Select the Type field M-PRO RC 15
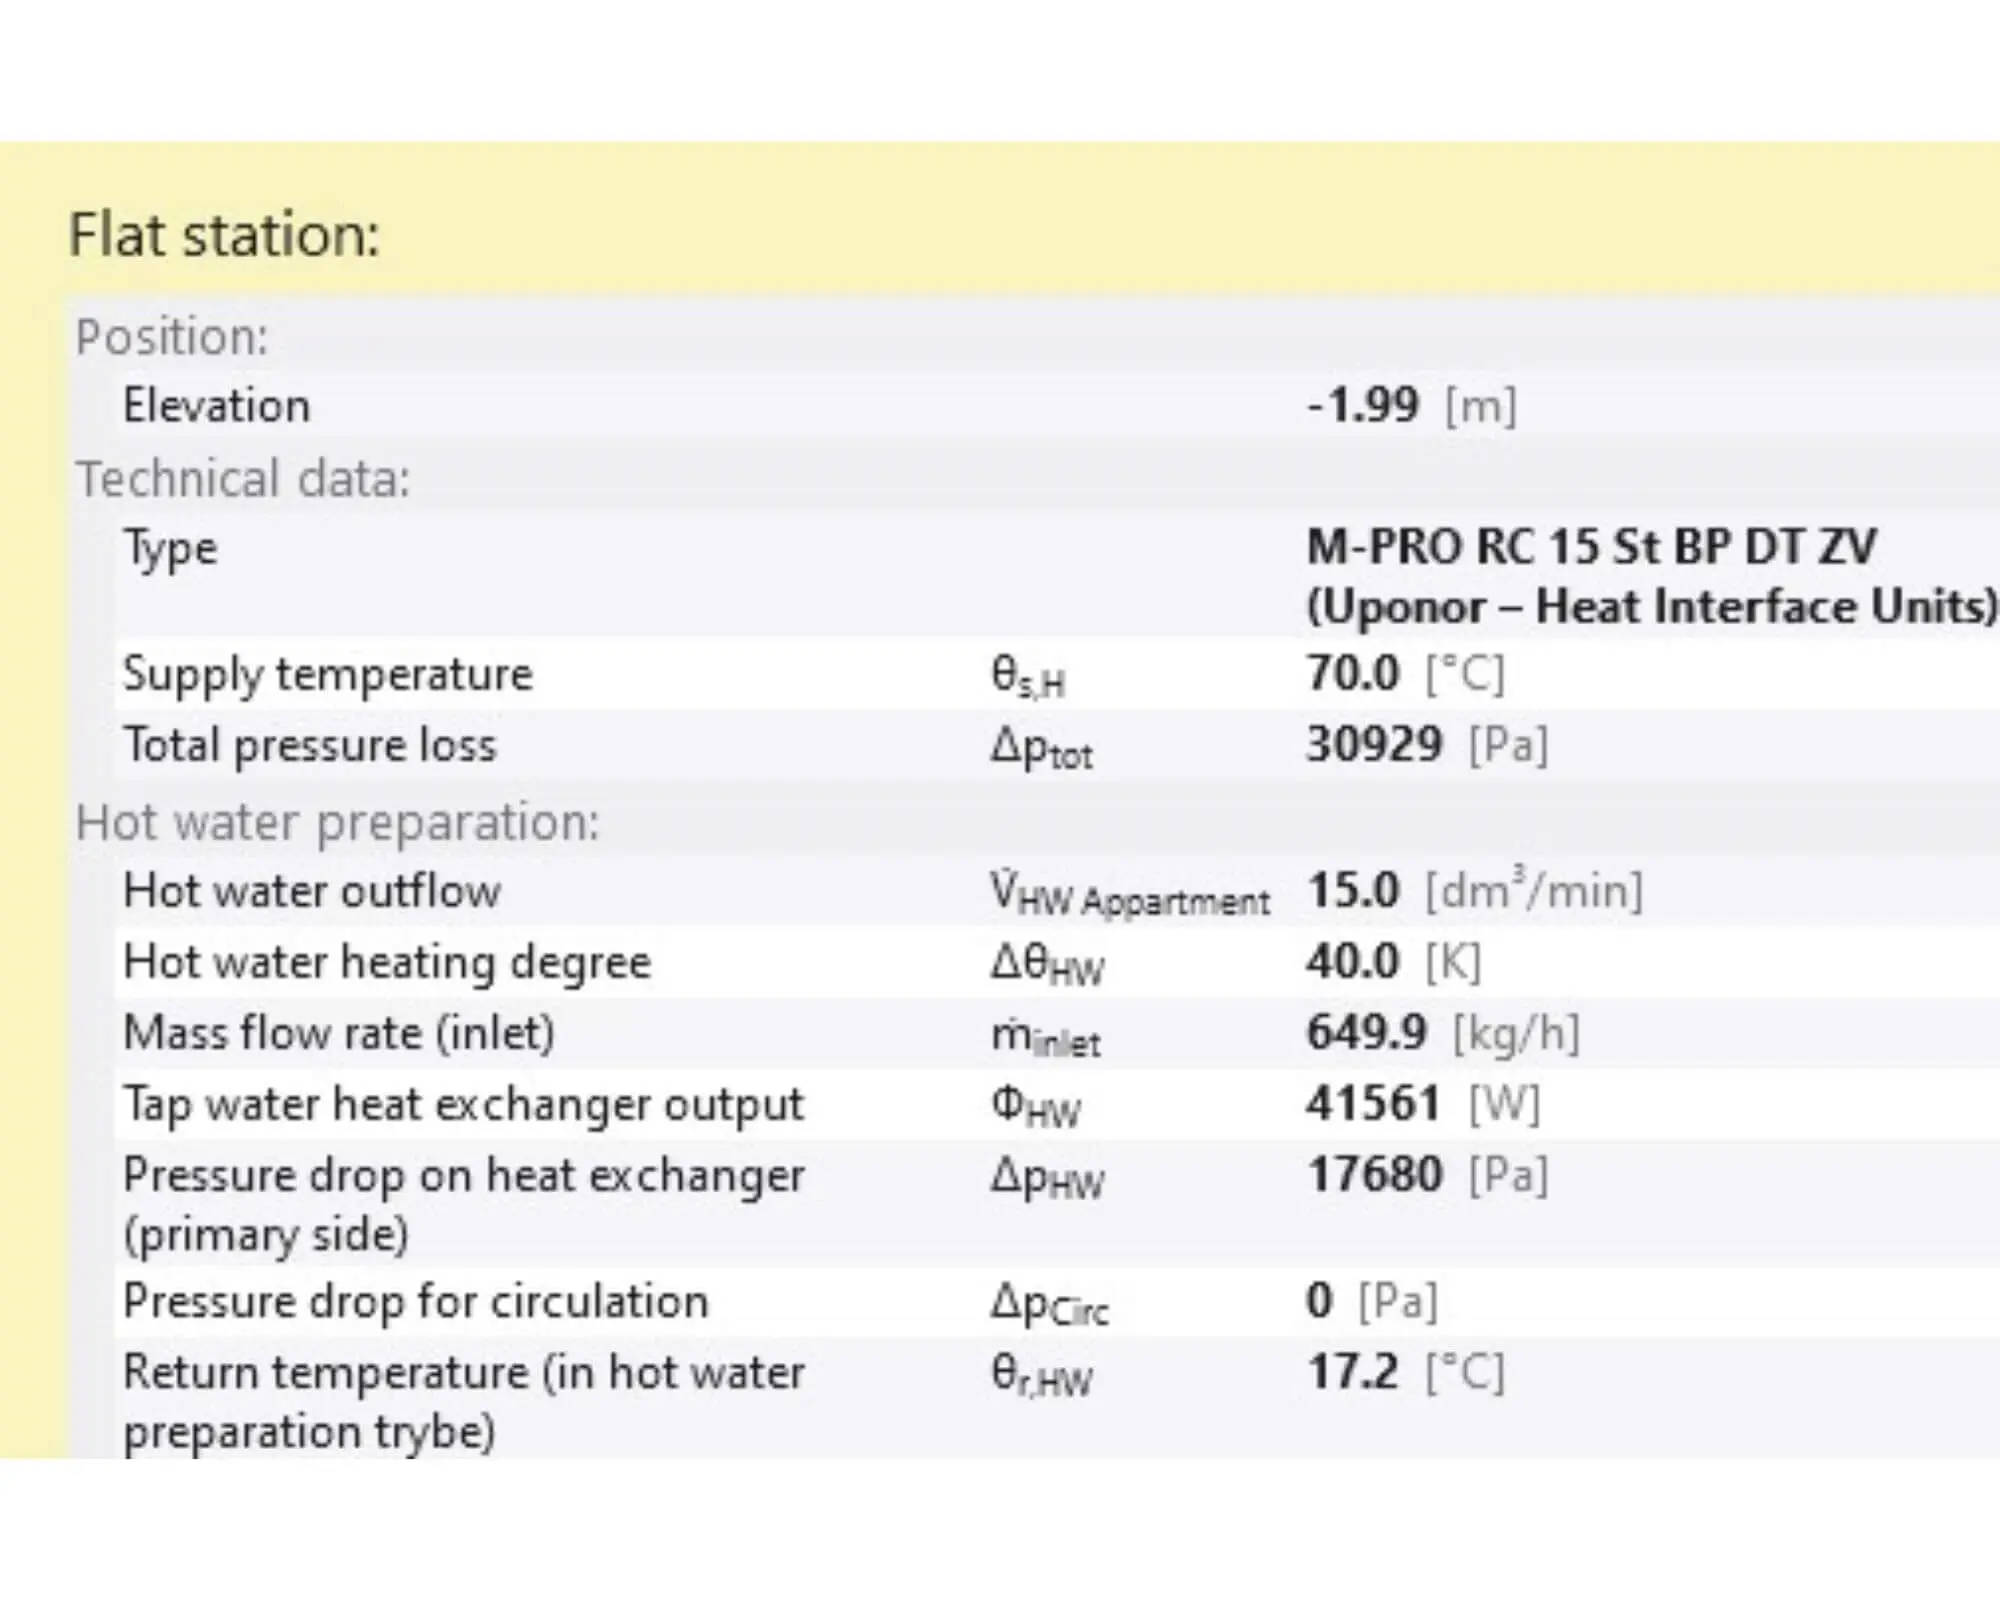The image size is (2000, 1600). pyautogui.click(x=1590, y=548)
